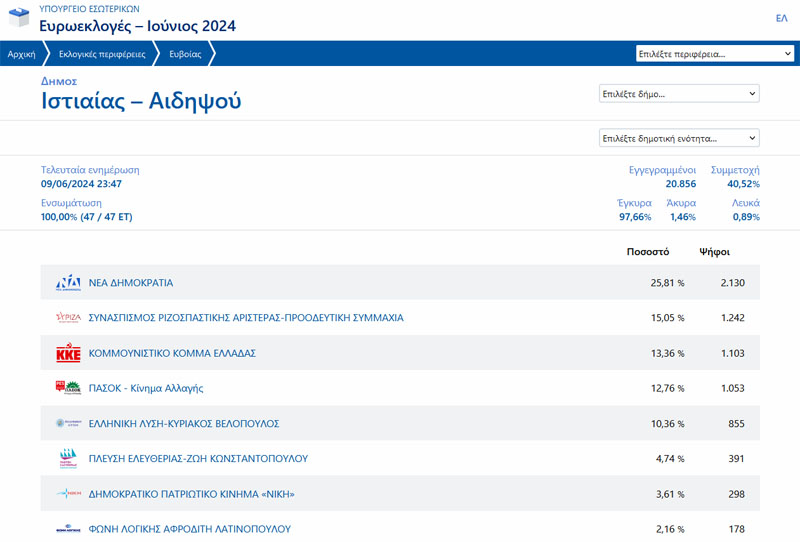Click the ballot box logo icon
800x542 pixels.
[x=19, y=19]
